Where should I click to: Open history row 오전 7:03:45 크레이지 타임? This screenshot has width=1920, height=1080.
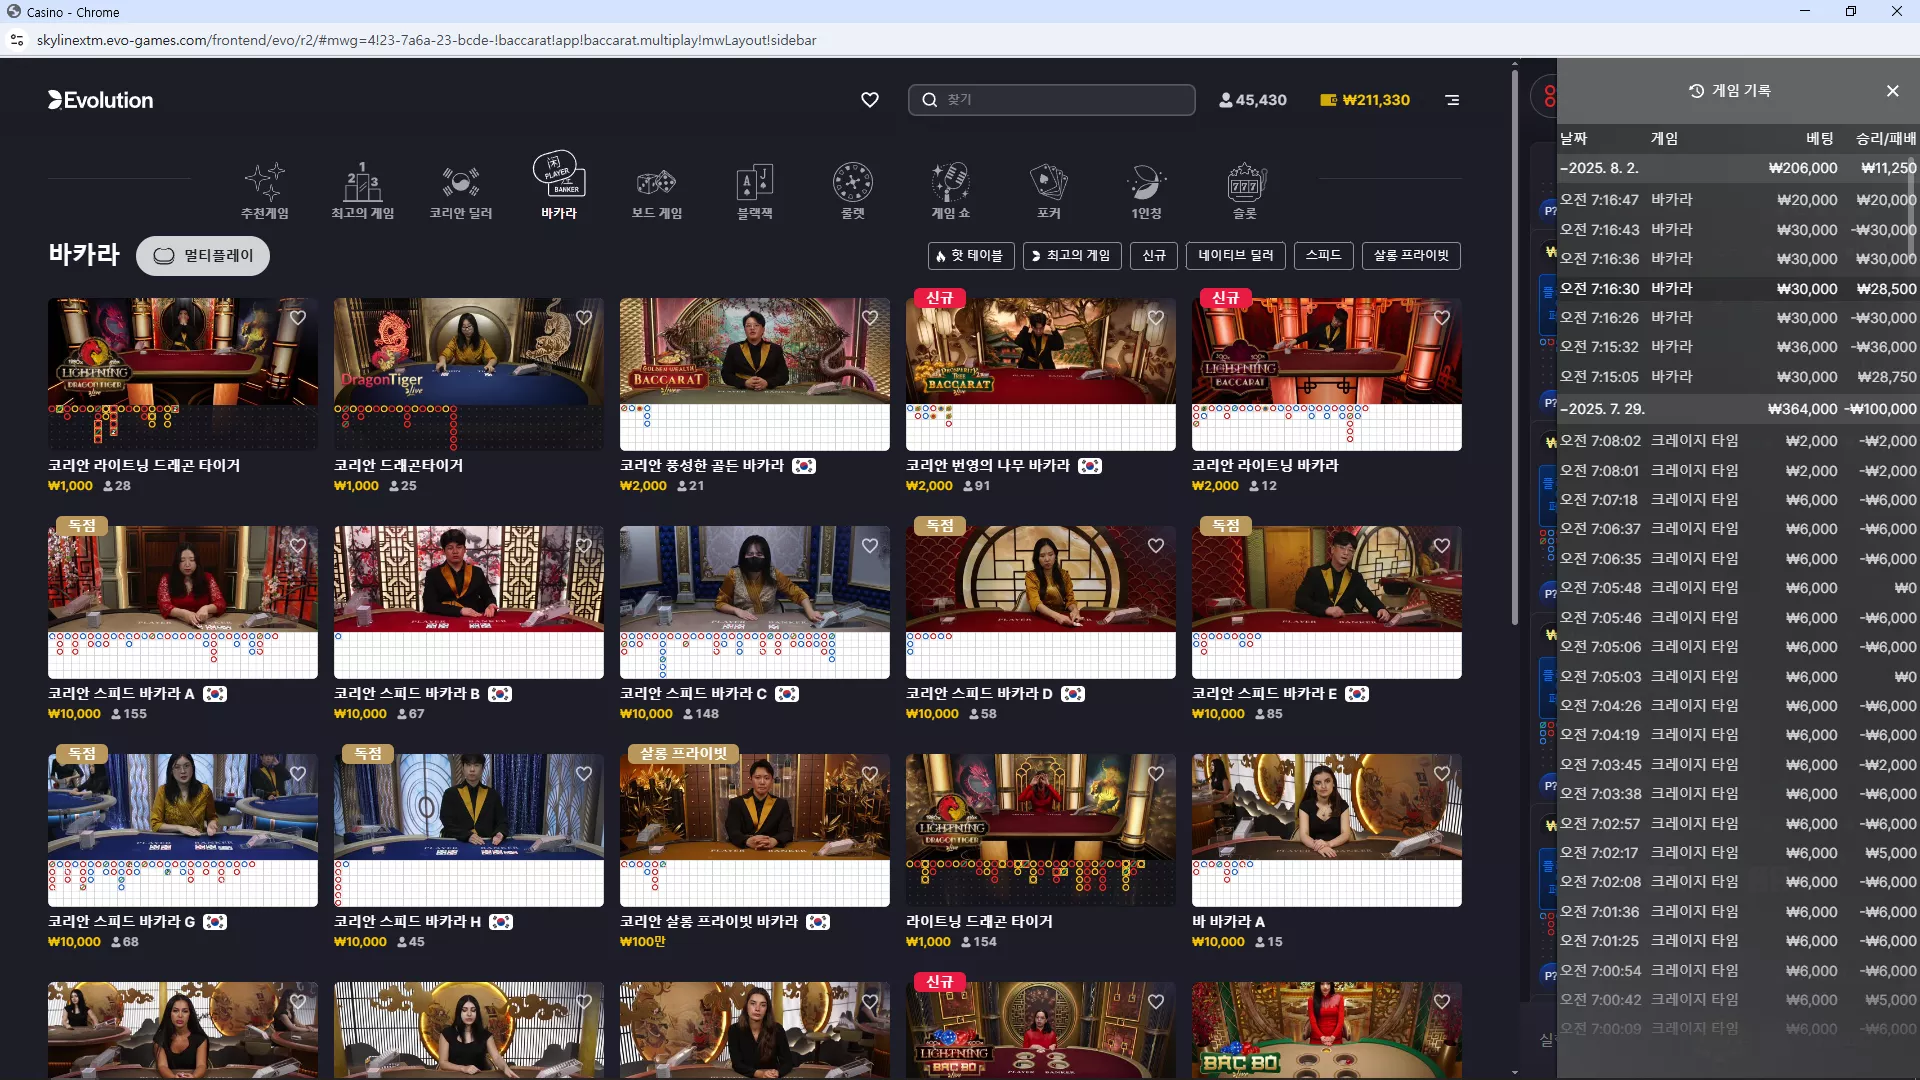[1738, 765]
